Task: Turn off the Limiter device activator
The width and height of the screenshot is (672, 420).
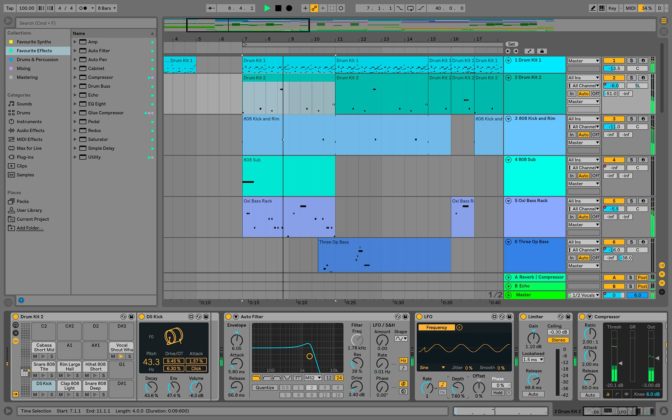Action: 523,317
